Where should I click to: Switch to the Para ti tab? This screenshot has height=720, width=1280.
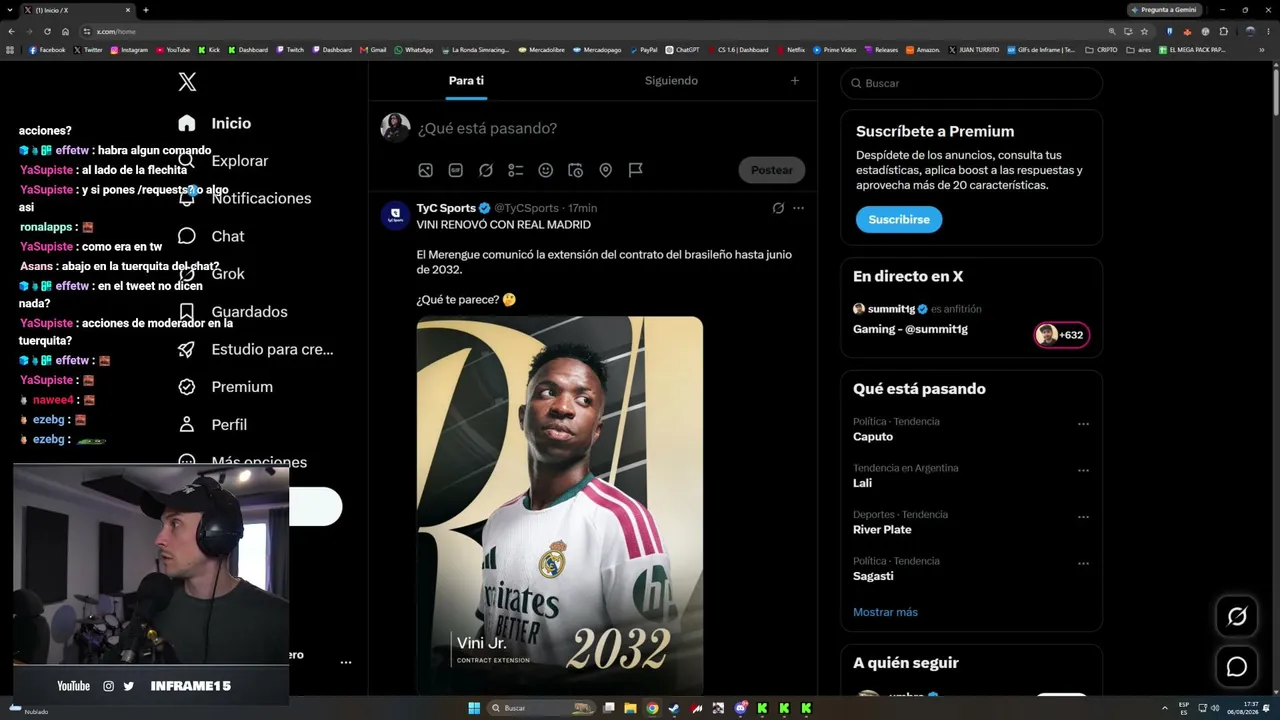coord(466,81)
